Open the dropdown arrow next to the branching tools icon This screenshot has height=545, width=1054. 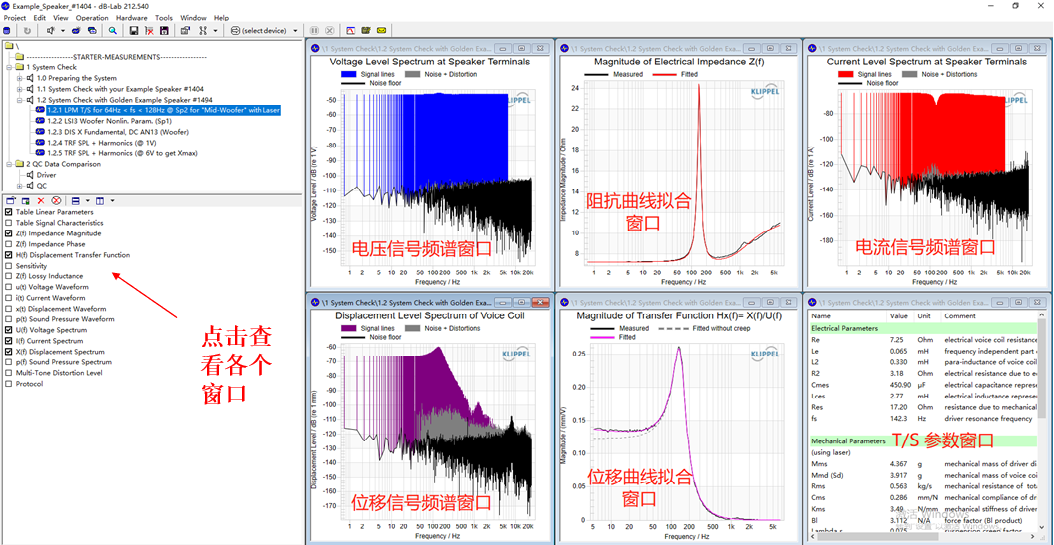tap(215, 31)
